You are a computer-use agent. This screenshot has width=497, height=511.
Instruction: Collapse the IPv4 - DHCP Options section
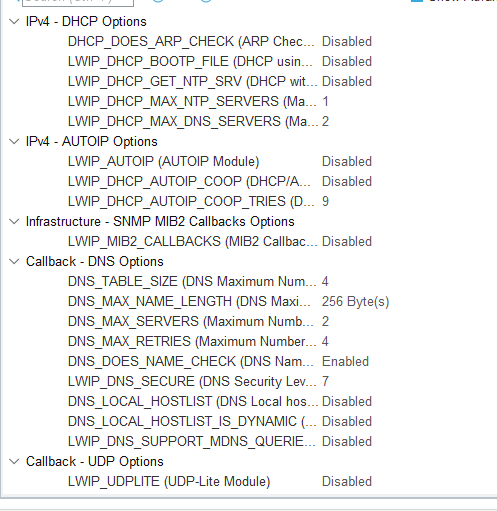[x=14, y=22]
